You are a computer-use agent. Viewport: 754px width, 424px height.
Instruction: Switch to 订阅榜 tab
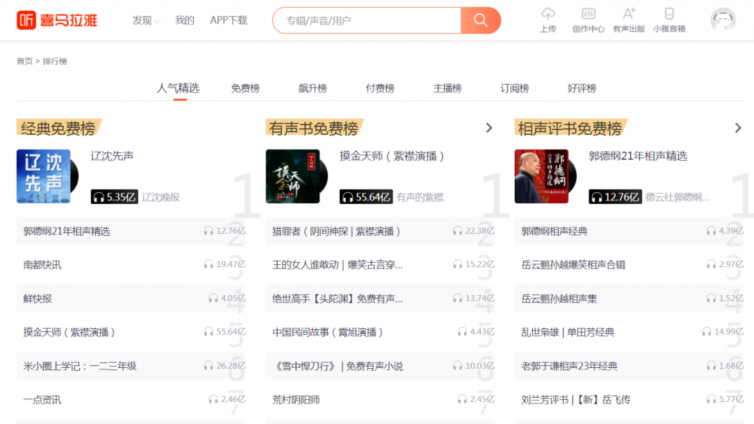[515, 88]
